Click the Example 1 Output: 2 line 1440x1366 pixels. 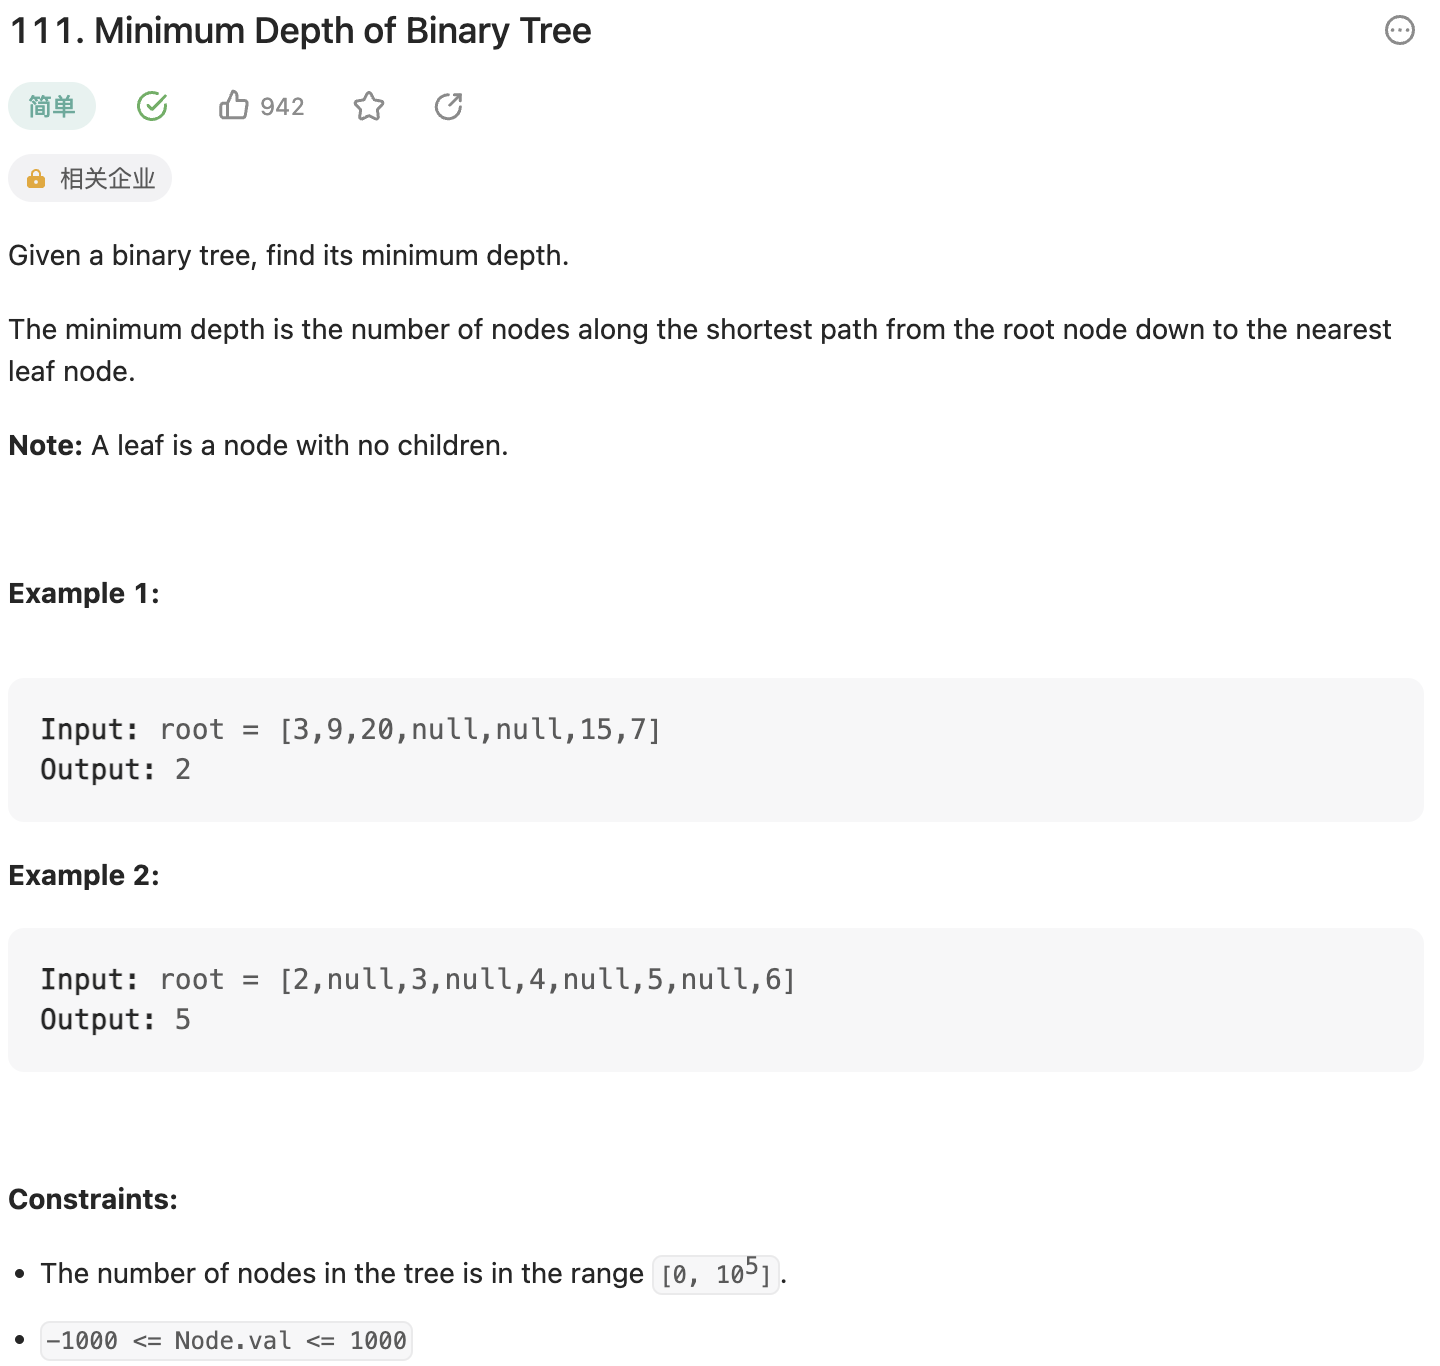point(115,770)
